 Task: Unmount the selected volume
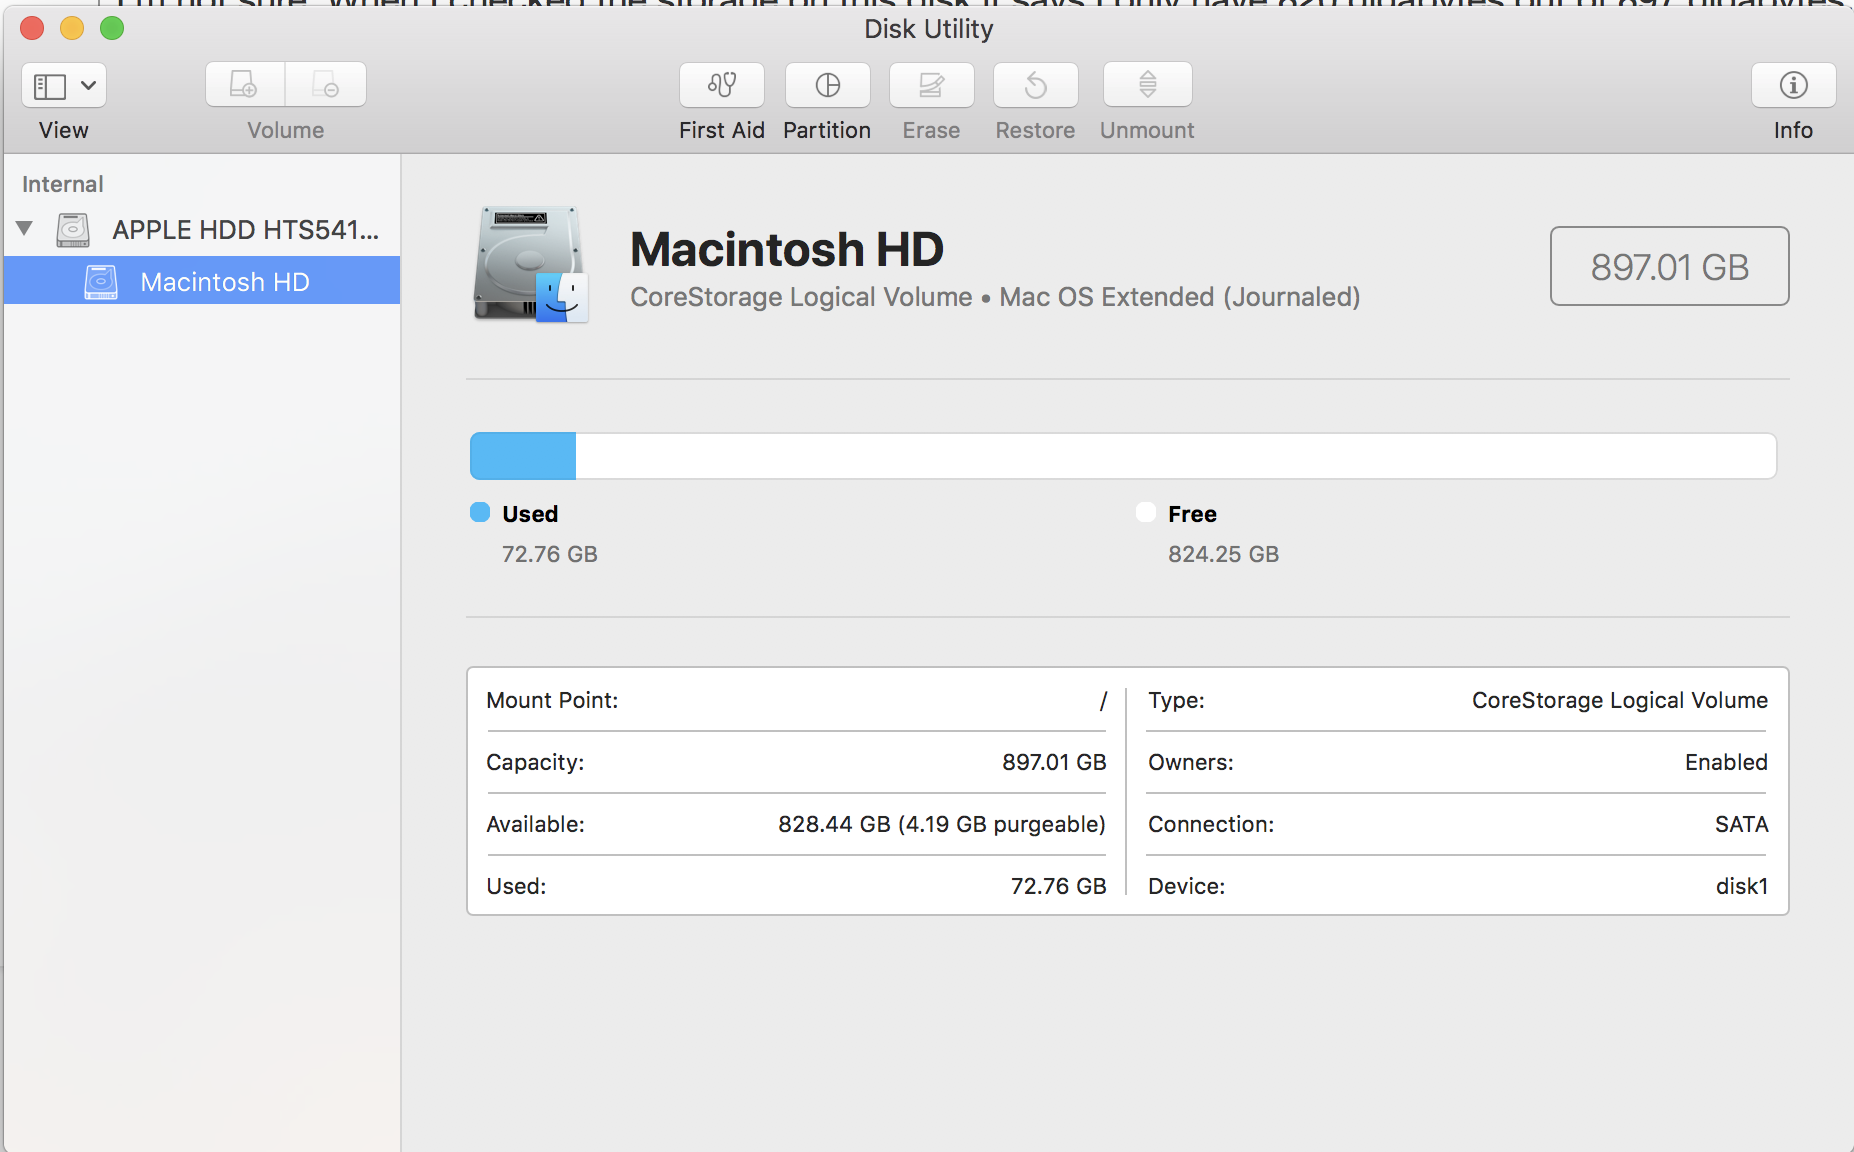click(x=1147, y=85)
